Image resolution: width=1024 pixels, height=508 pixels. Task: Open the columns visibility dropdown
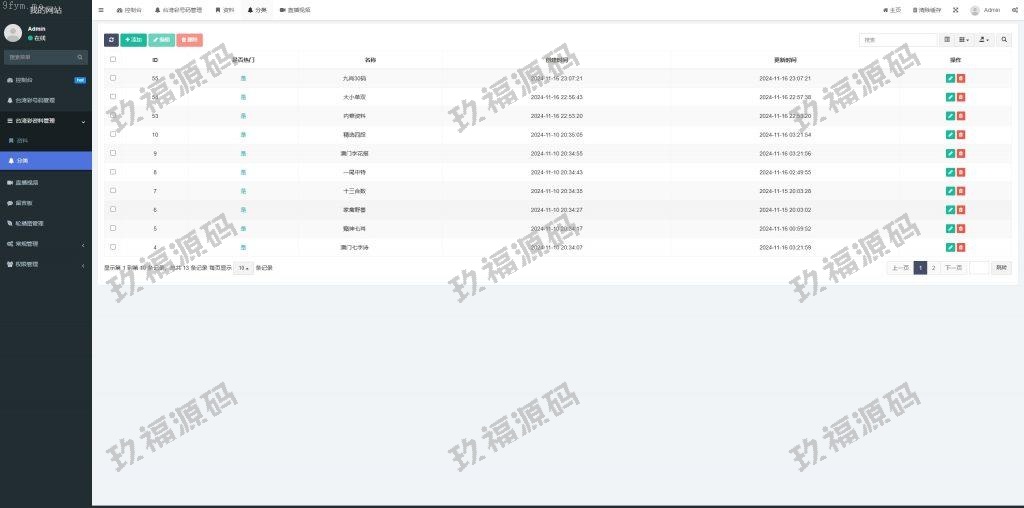click(964, 40)
